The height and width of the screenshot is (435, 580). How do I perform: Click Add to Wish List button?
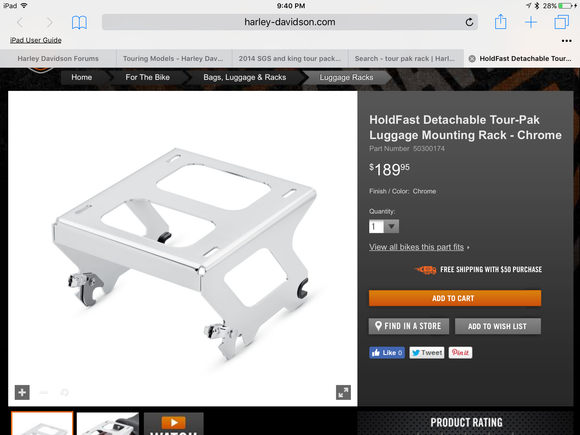(498, 326)
